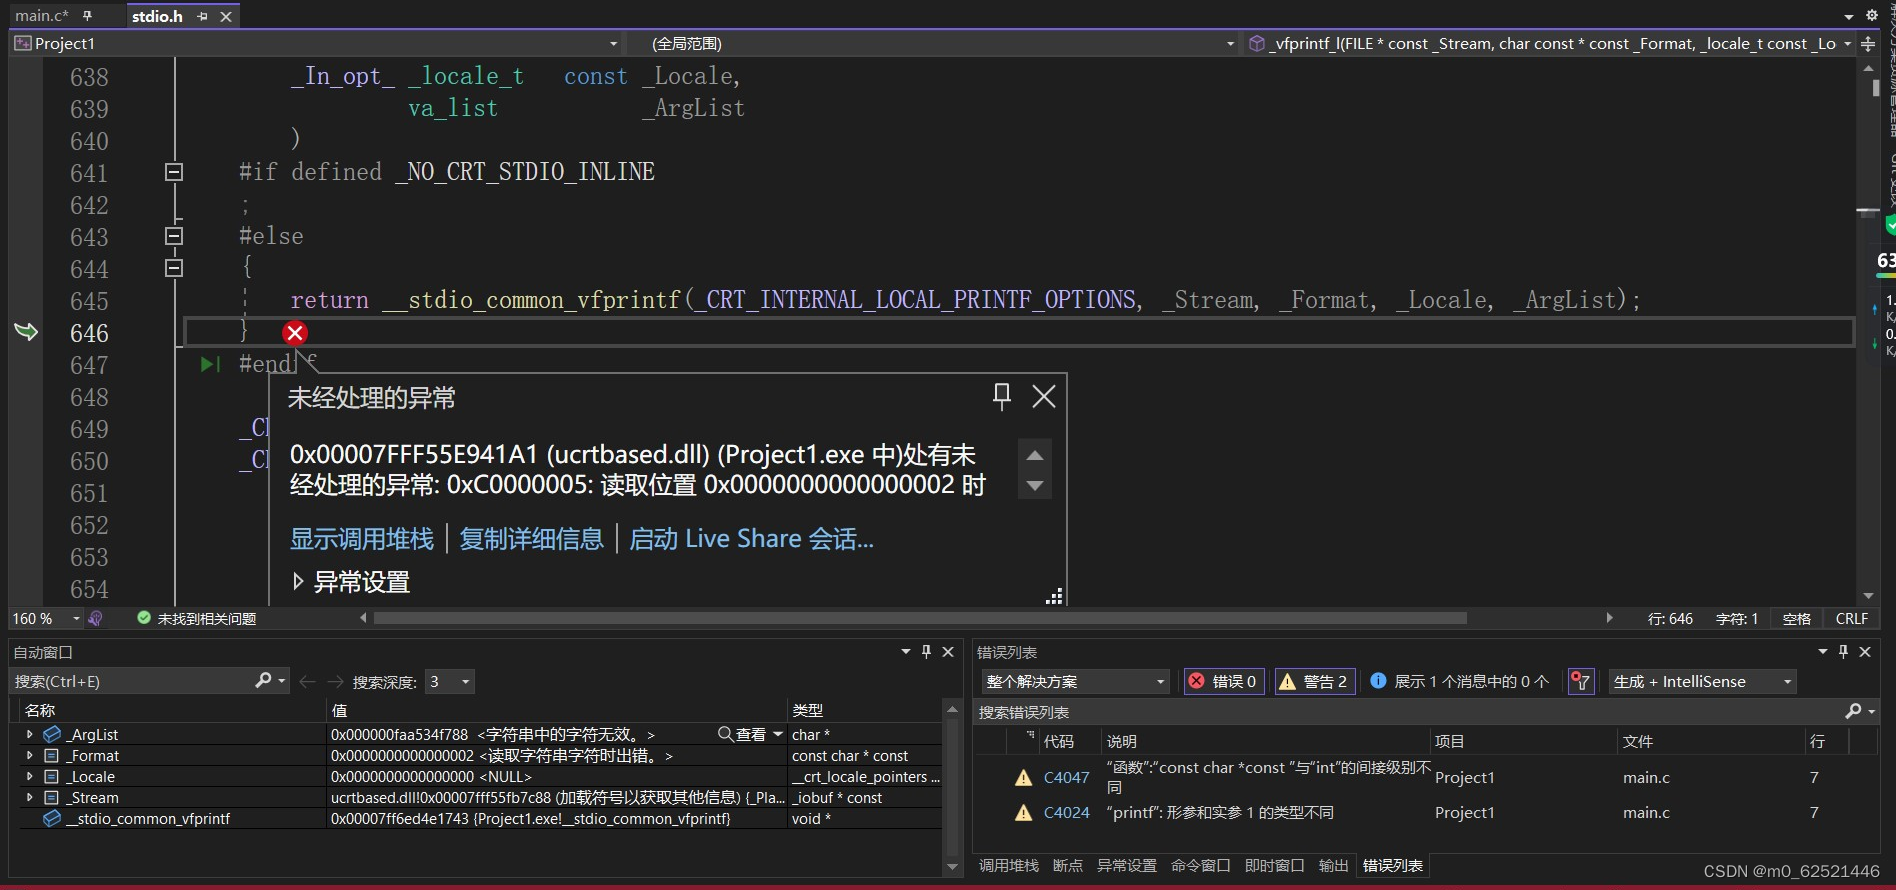Pin the unhandled exception popup
This screenshot has height=890, width=1896.
(1001, 396)
